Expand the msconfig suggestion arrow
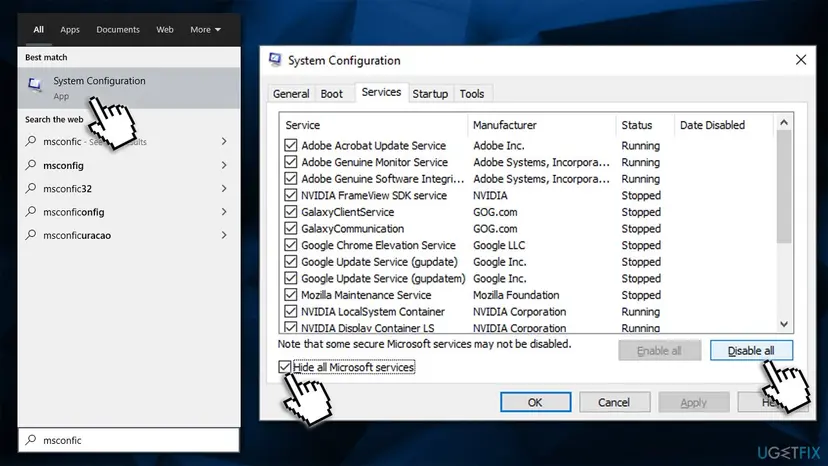828x466 pixels. (224, 165)
